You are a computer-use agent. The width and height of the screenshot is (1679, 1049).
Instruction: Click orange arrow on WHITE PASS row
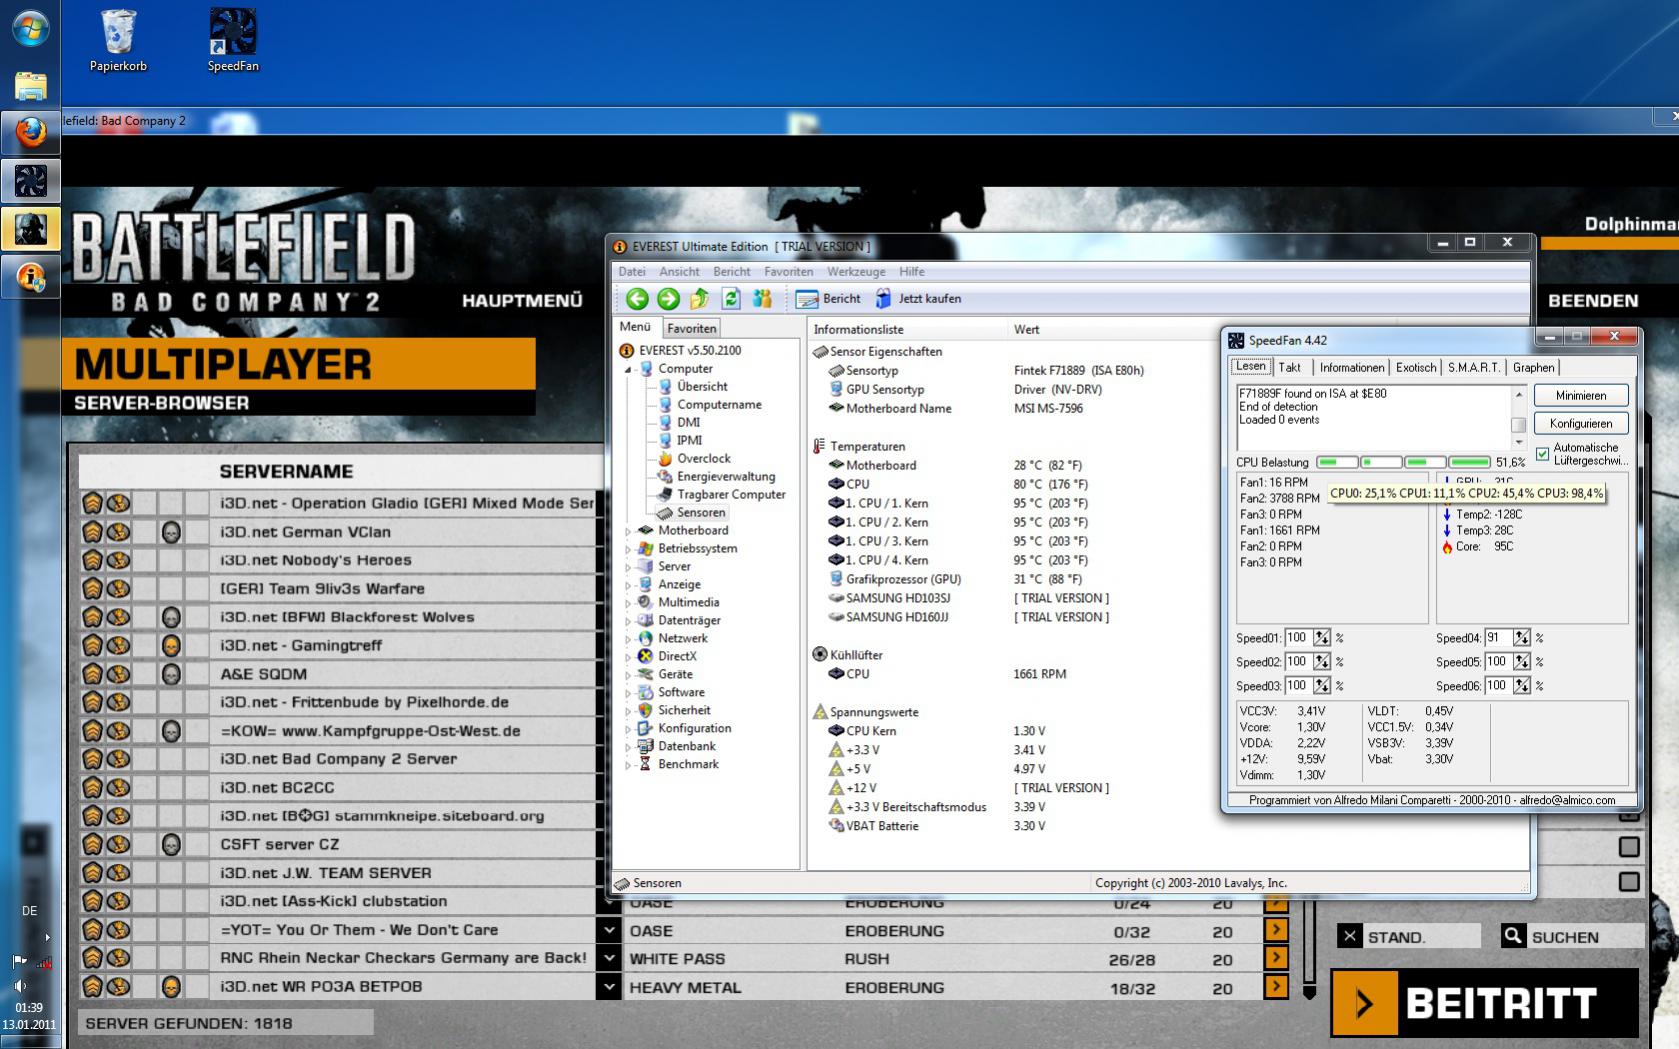[1276, 958]
